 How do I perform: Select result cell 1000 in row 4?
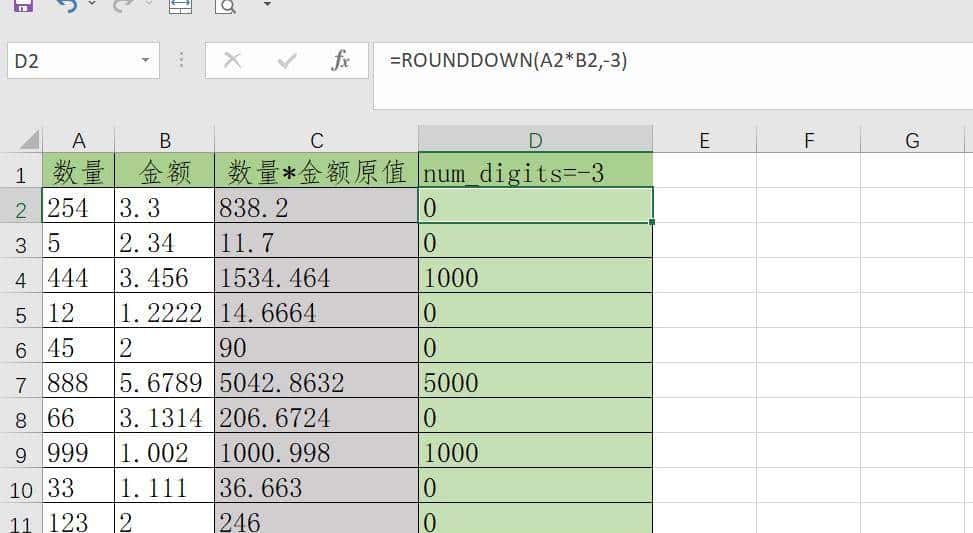pyautogui.click(x=536, y=275)
